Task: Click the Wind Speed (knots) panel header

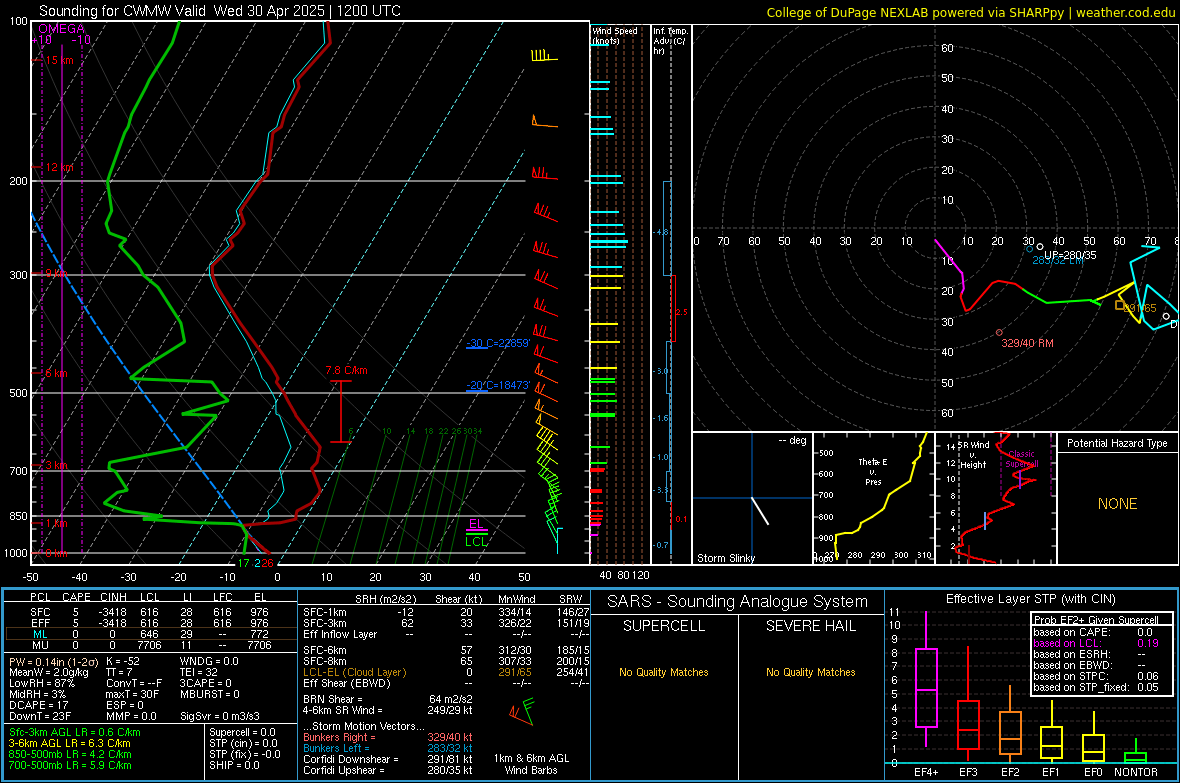Action: [x=614, y=35]
